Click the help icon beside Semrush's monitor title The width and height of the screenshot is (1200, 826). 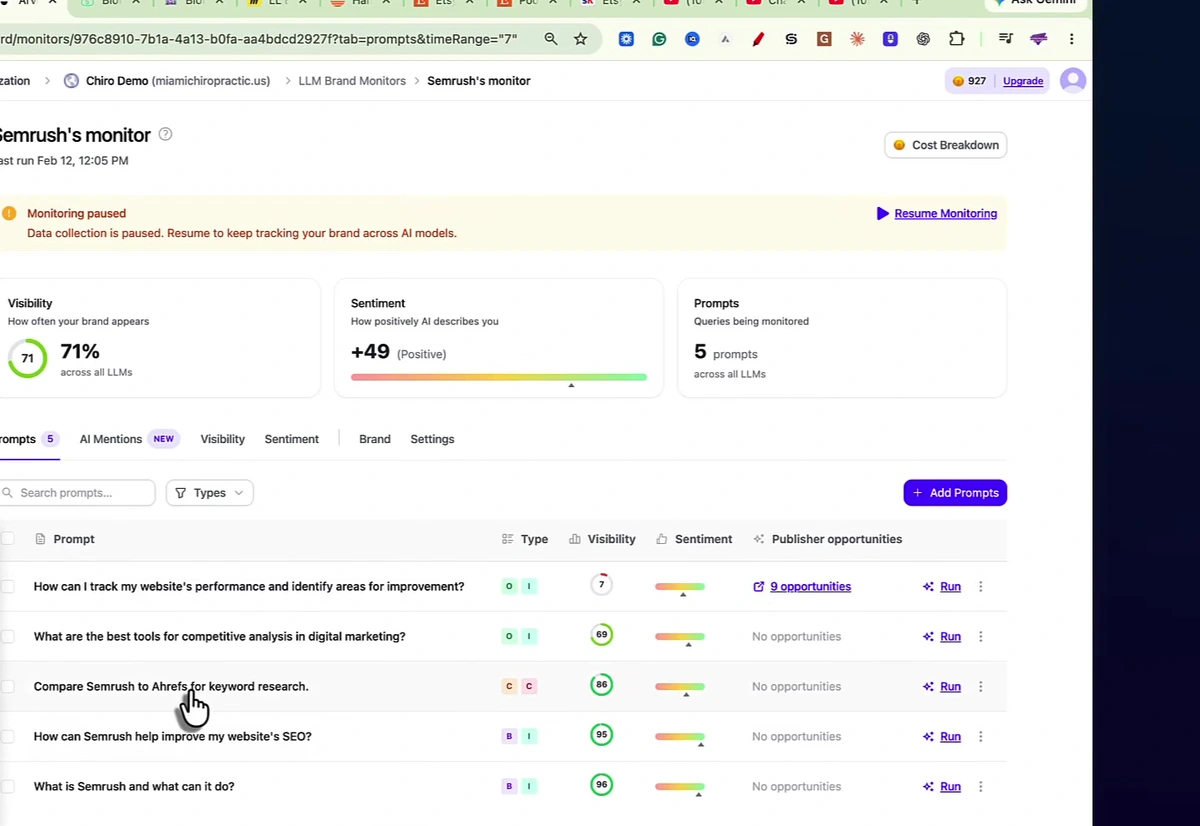166,134
